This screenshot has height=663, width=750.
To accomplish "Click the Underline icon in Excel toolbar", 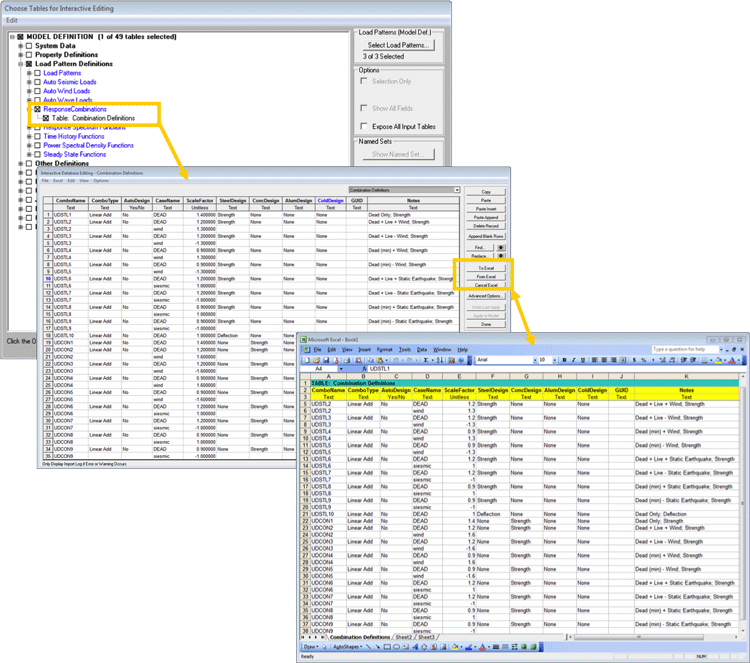I will [583, 360].
